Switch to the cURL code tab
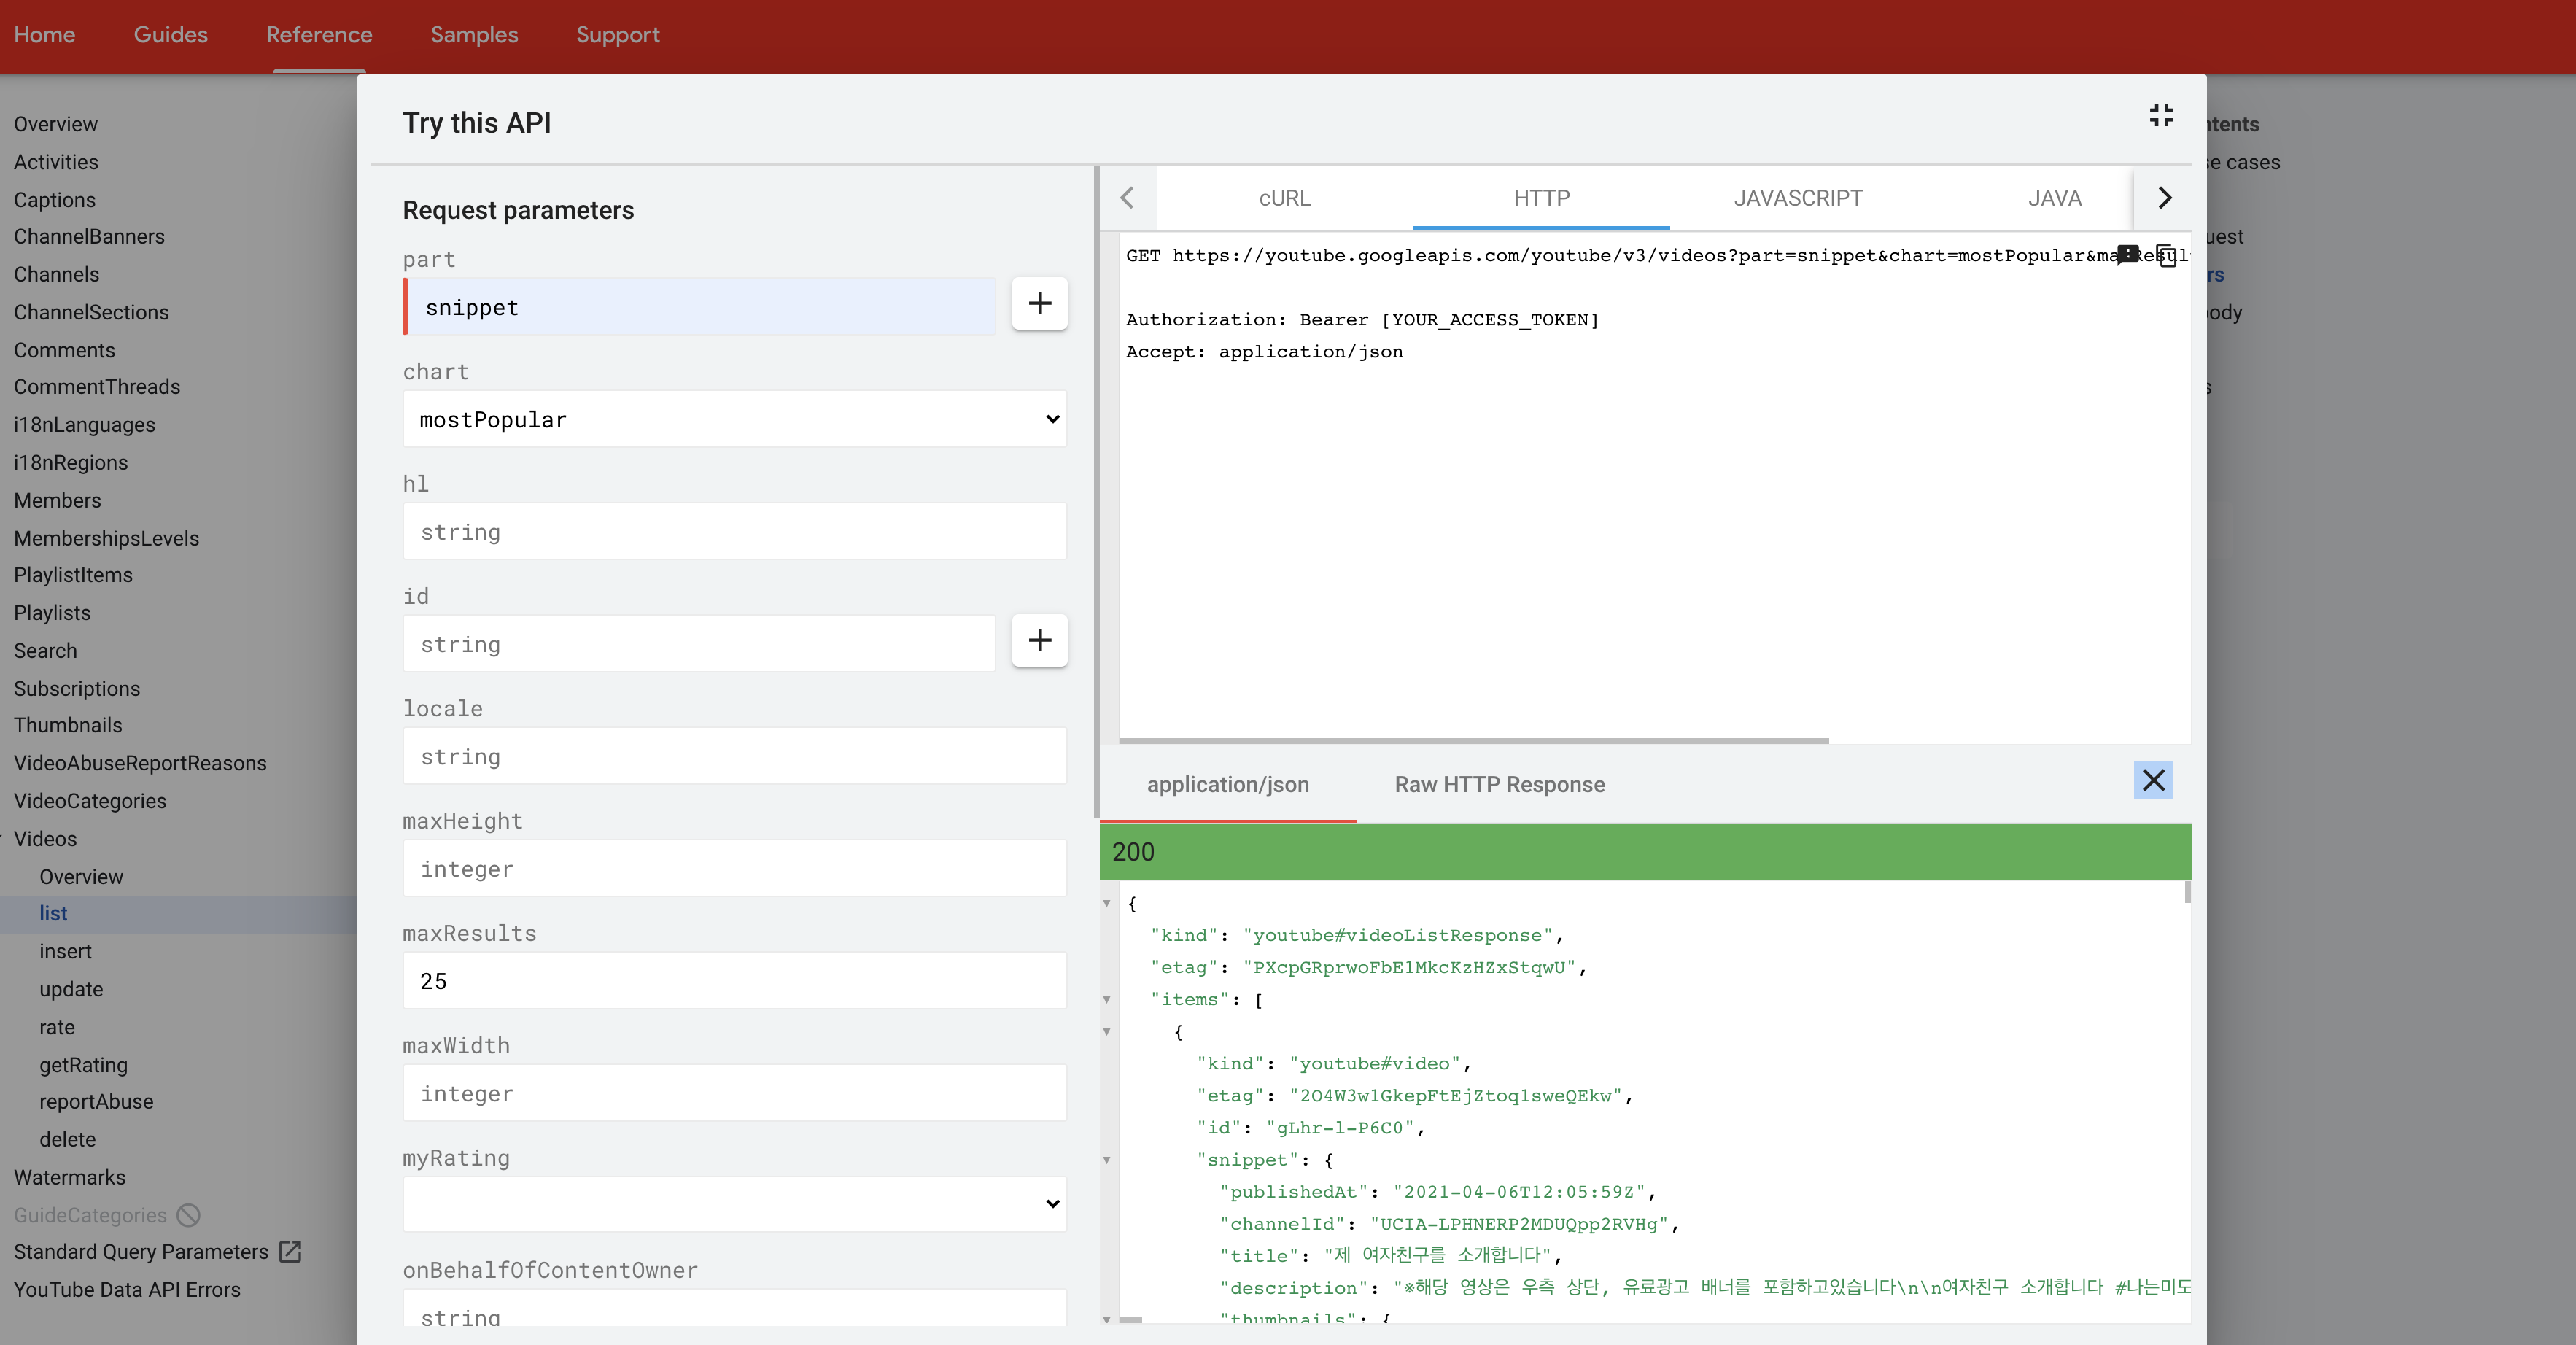The height and width of the screenshot is (1345, 2576). [1284, 199]
